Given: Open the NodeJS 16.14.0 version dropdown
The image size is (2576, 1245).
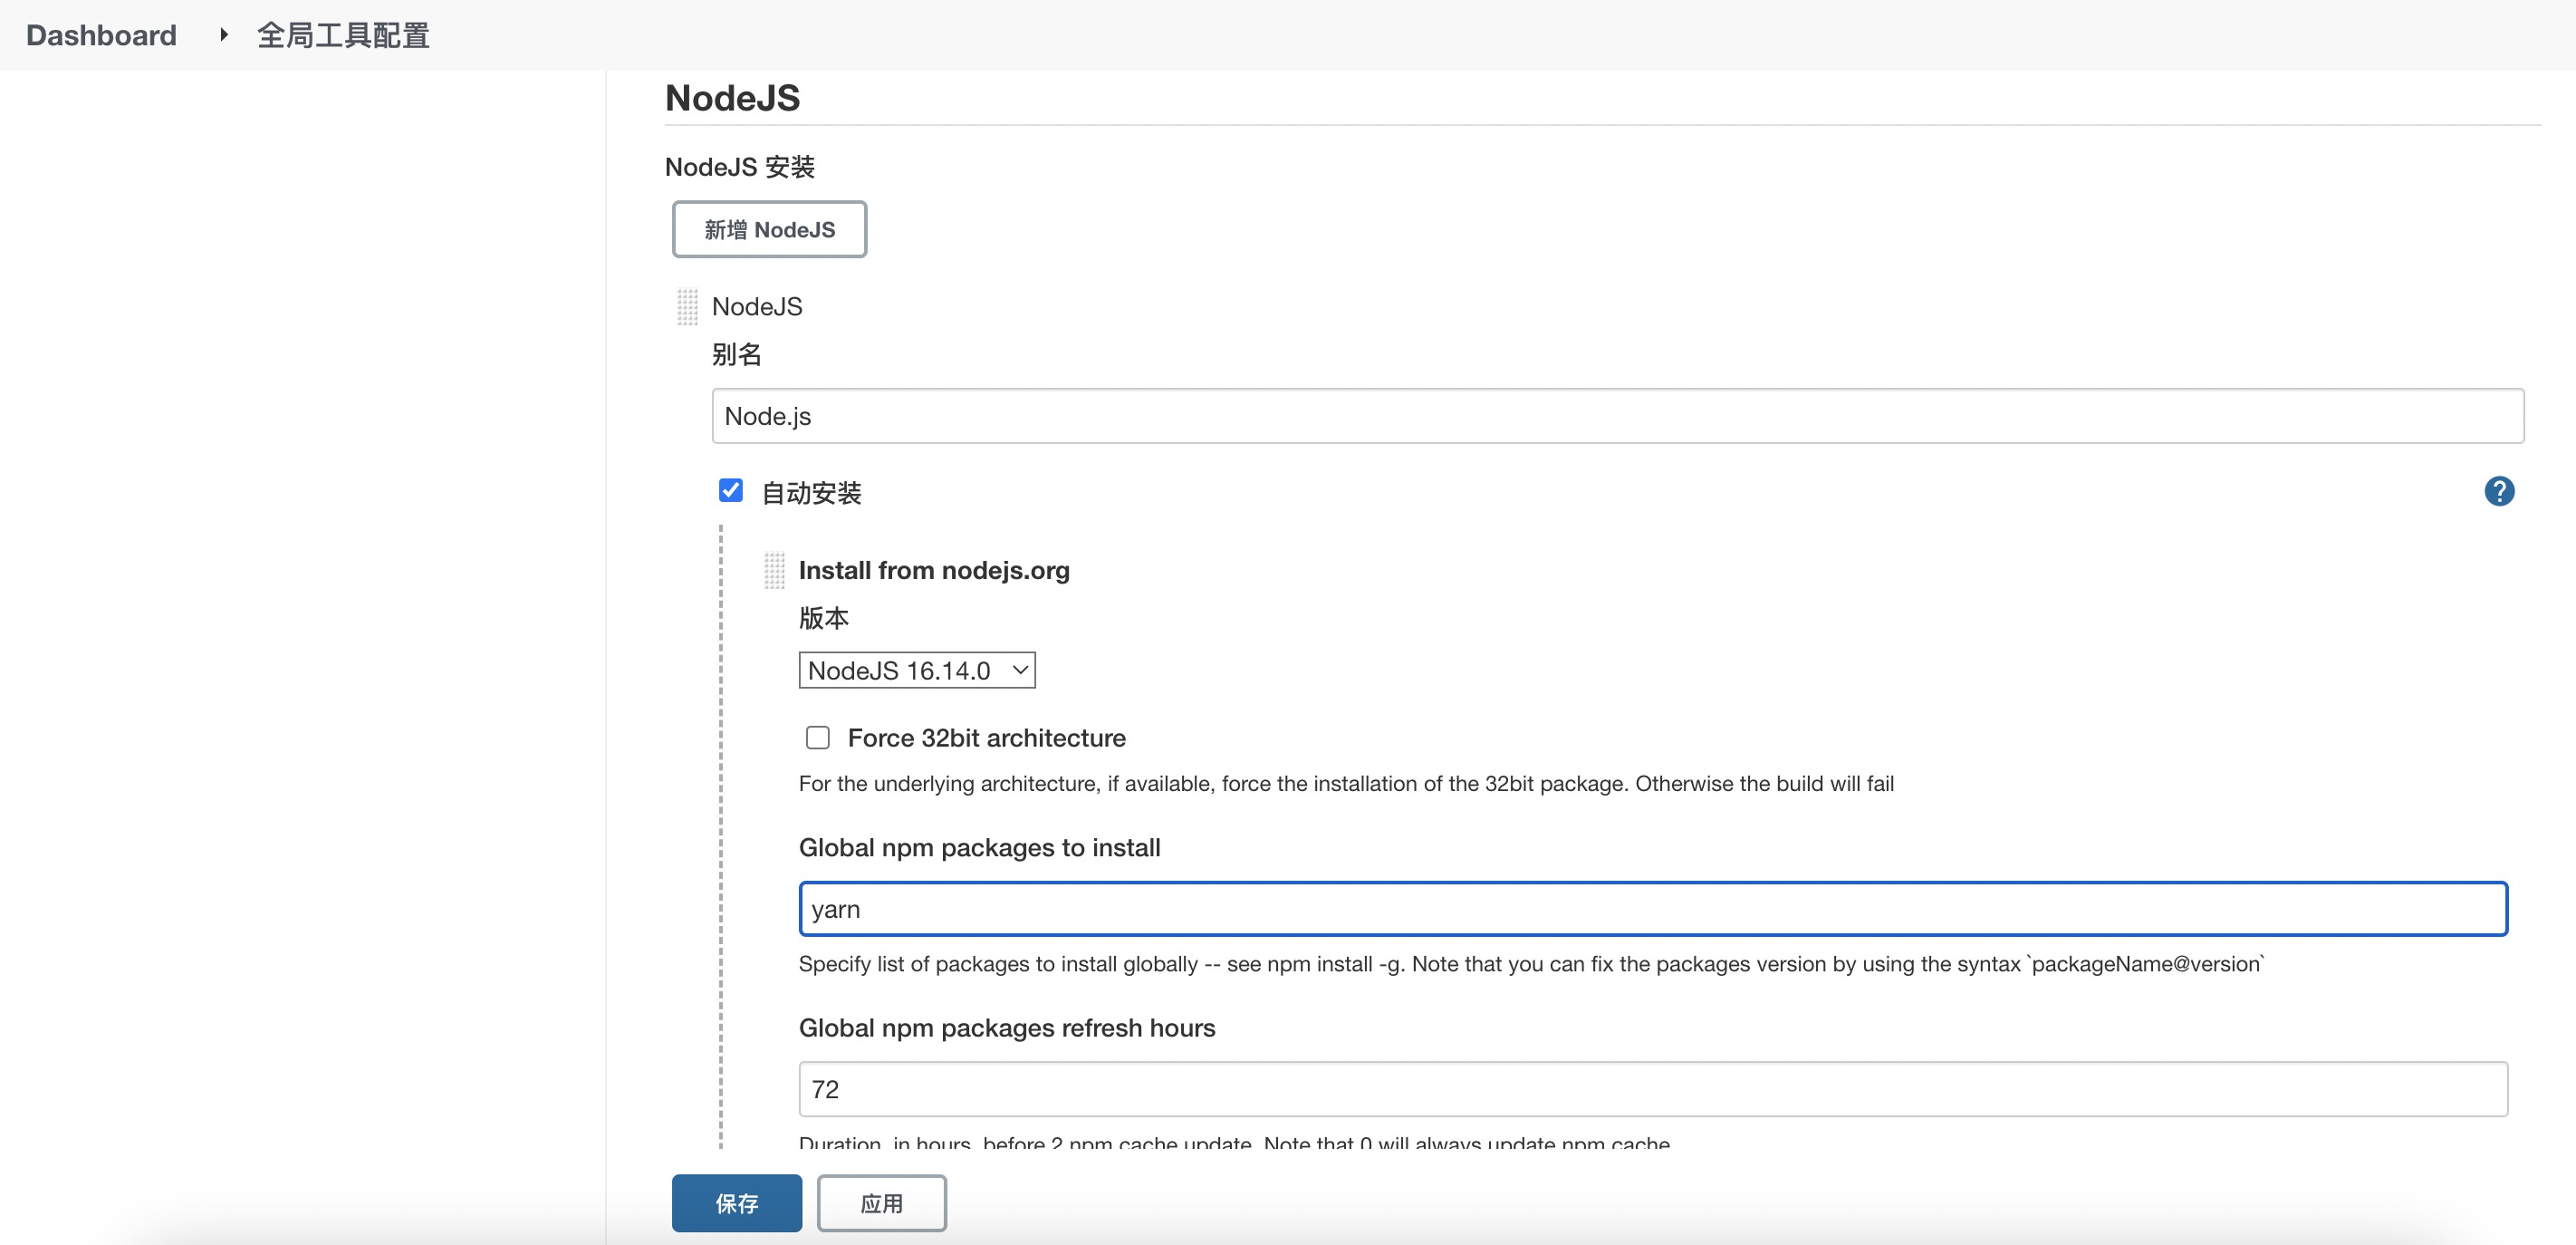Looking at the screenshot, I should (916, 670).
